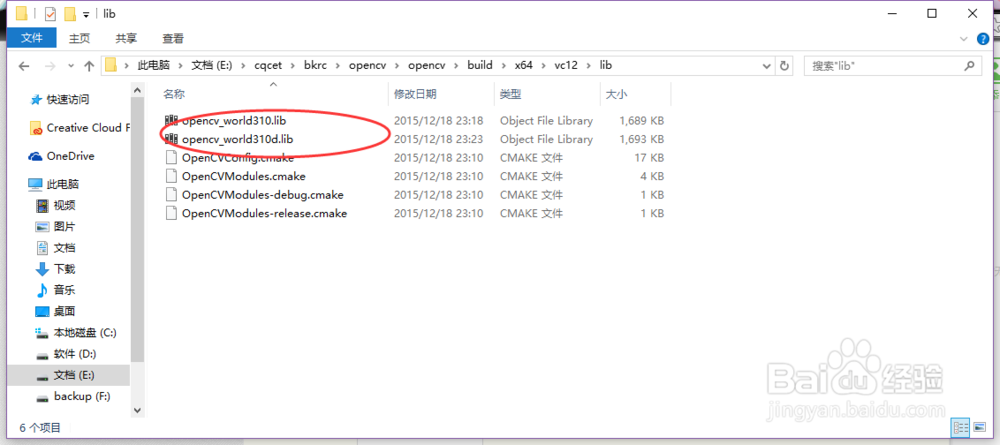1000x445 pixels.
Task: Click 文档 (E:) in the address breadcrumb
Action: [214, 65]
